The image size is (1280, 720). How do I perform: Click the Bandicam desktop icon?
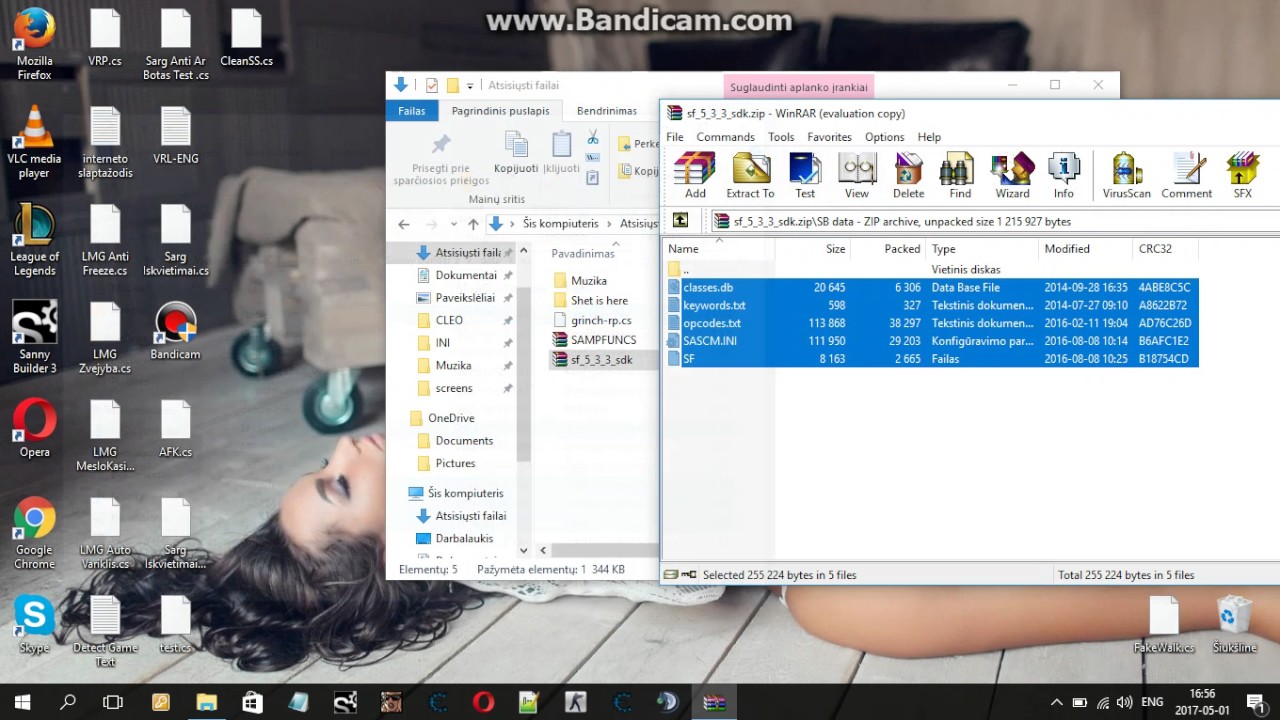tap(175, 332)
